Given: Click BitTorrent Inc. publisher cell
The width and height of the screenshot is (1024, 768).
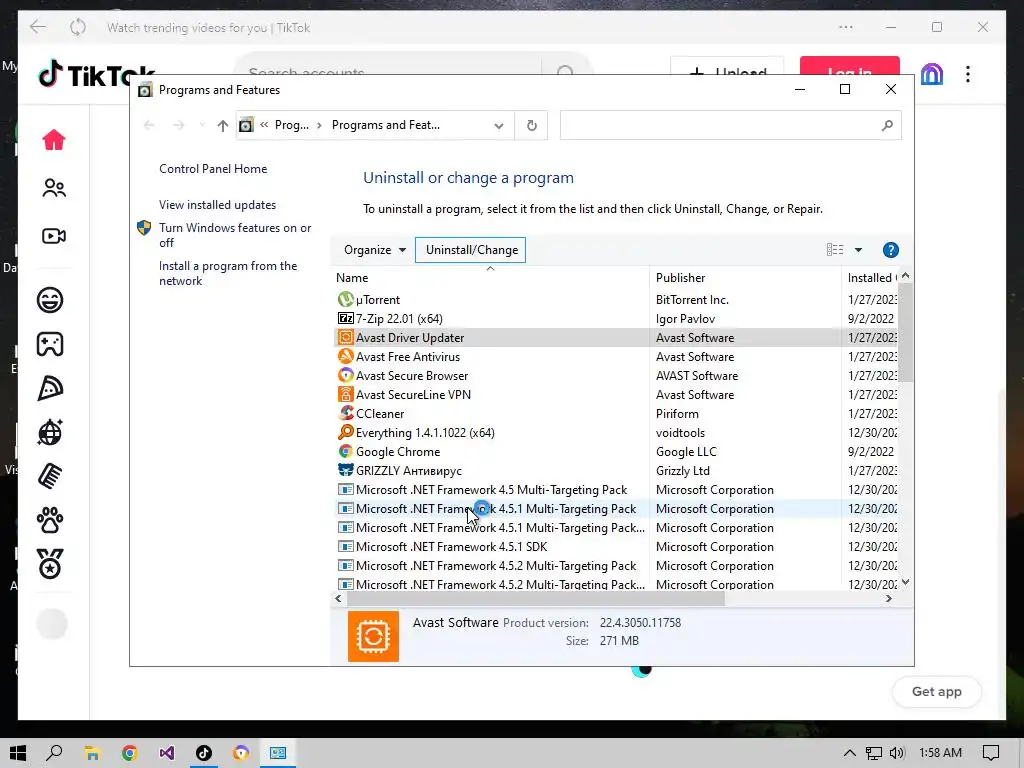Looking at the screenshot, I should pos(692,300).
